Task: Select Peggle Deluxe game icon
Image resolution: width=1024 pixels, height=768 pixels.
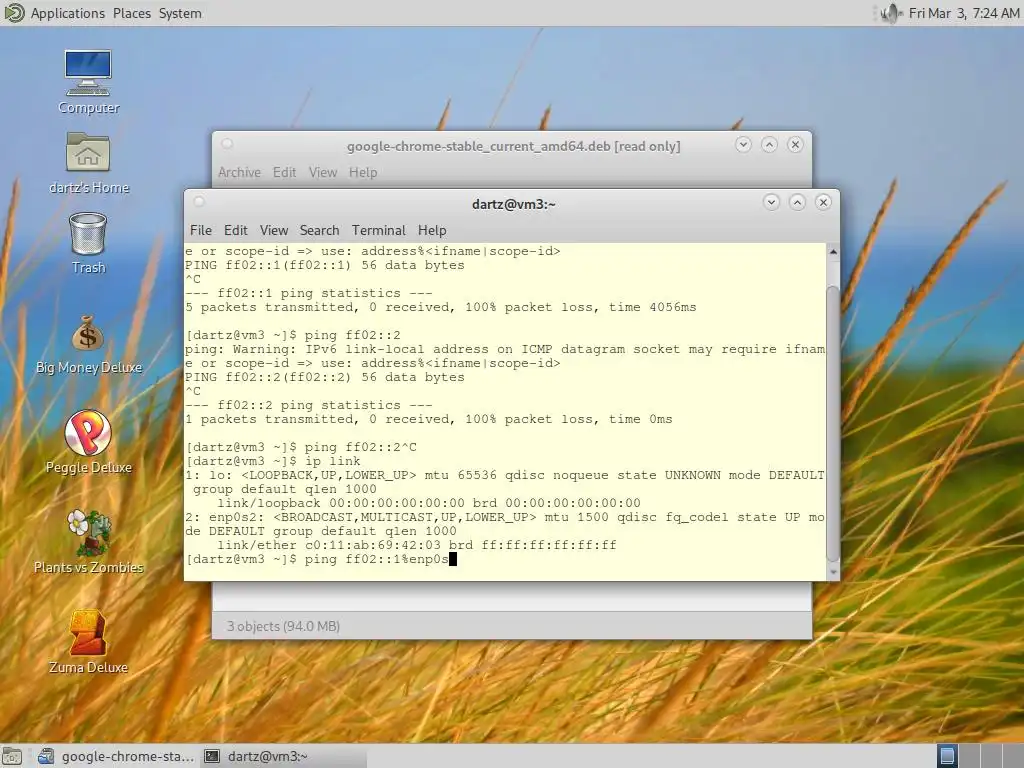Action: click(88, 432)
